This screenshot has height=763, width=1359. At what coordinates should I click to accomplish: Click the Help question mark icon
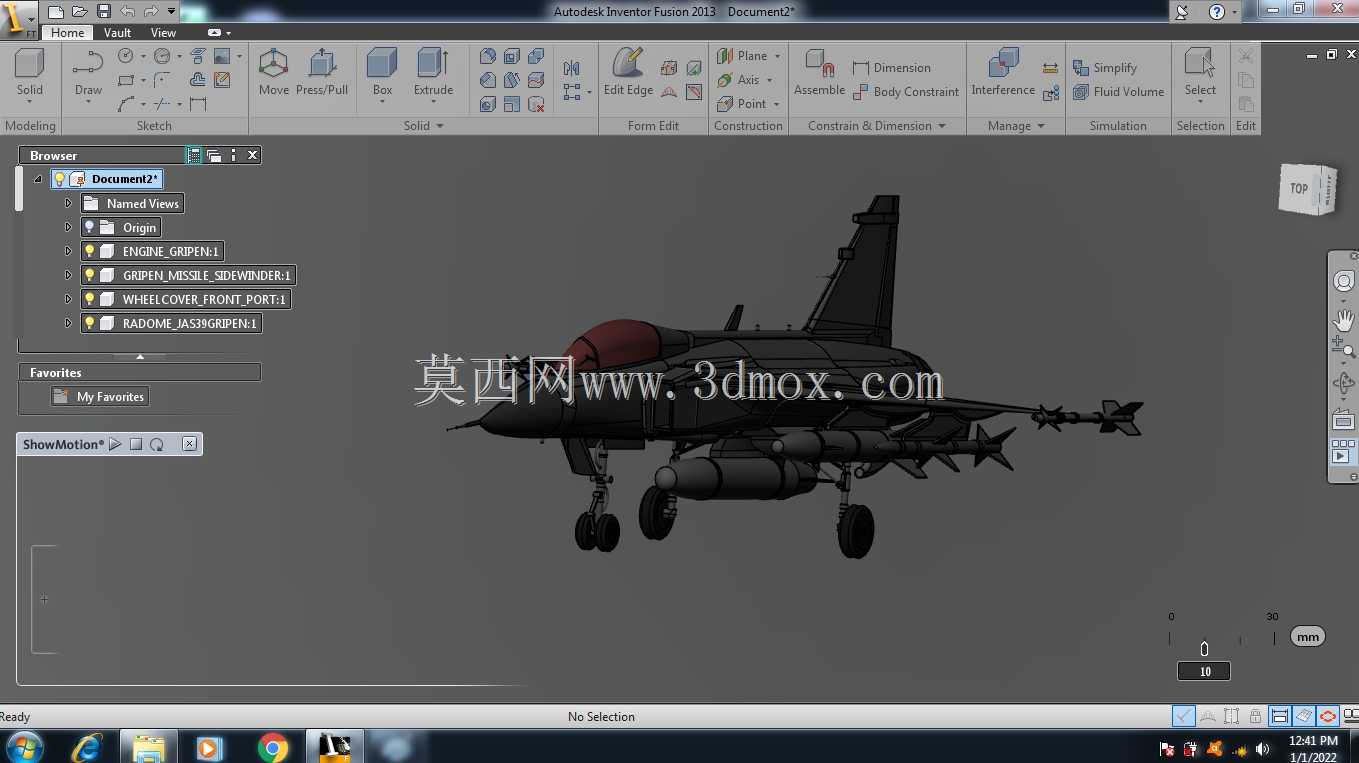tap(1217, 12)
